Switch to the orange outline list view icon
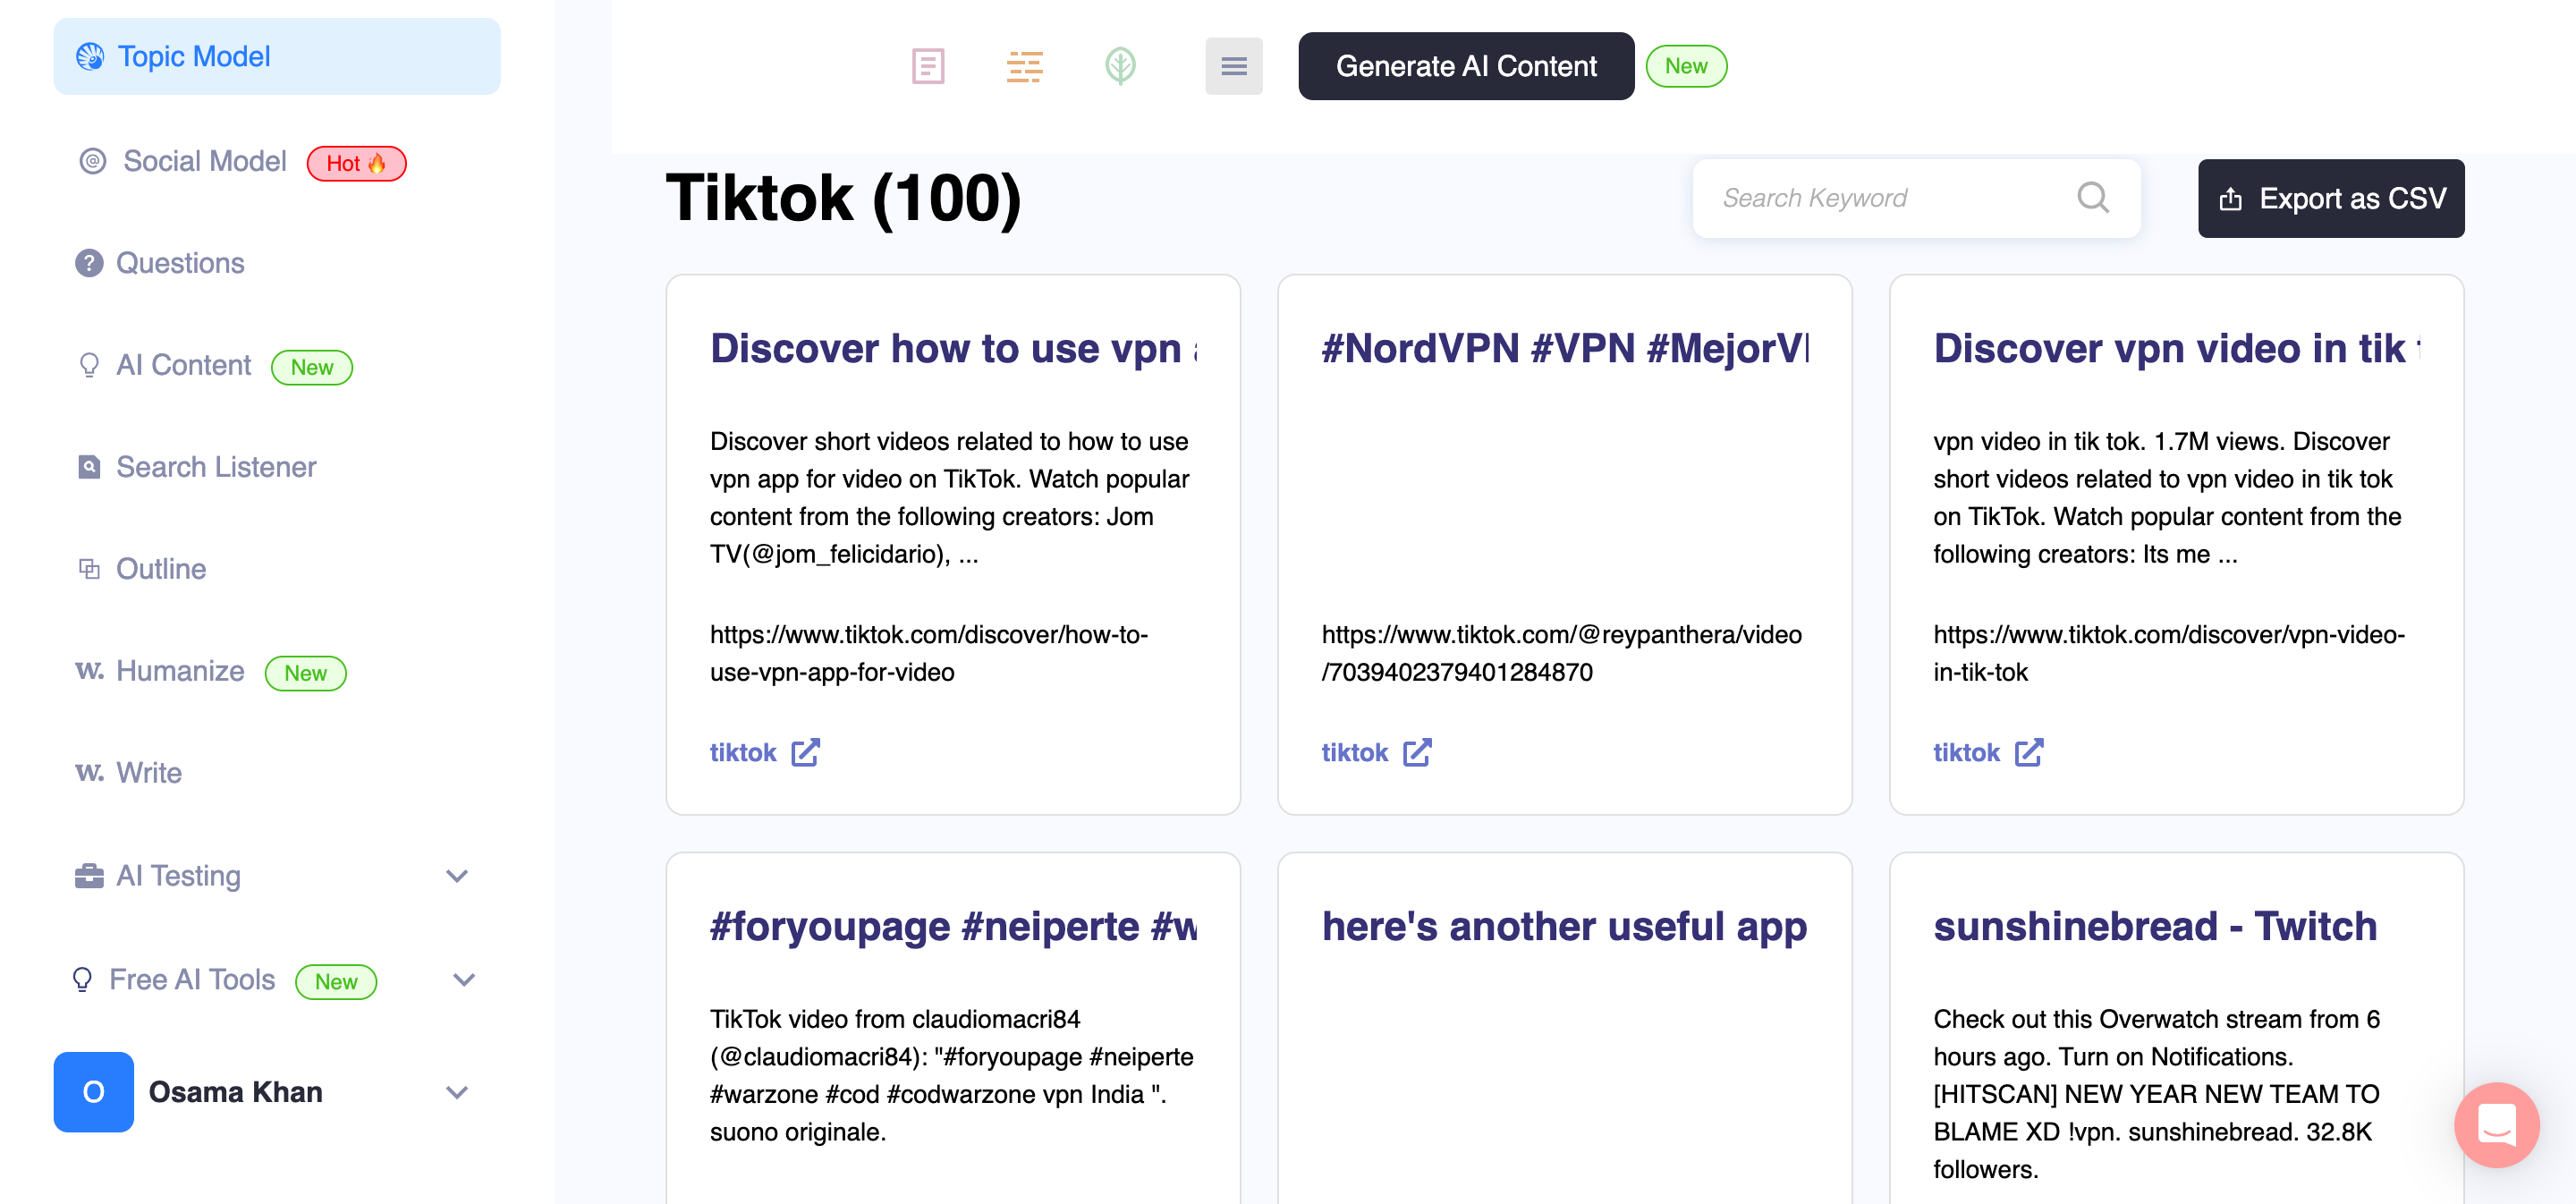Image resolution: width=2576 pixels, height=1204 pixels. coord(1024,67)
